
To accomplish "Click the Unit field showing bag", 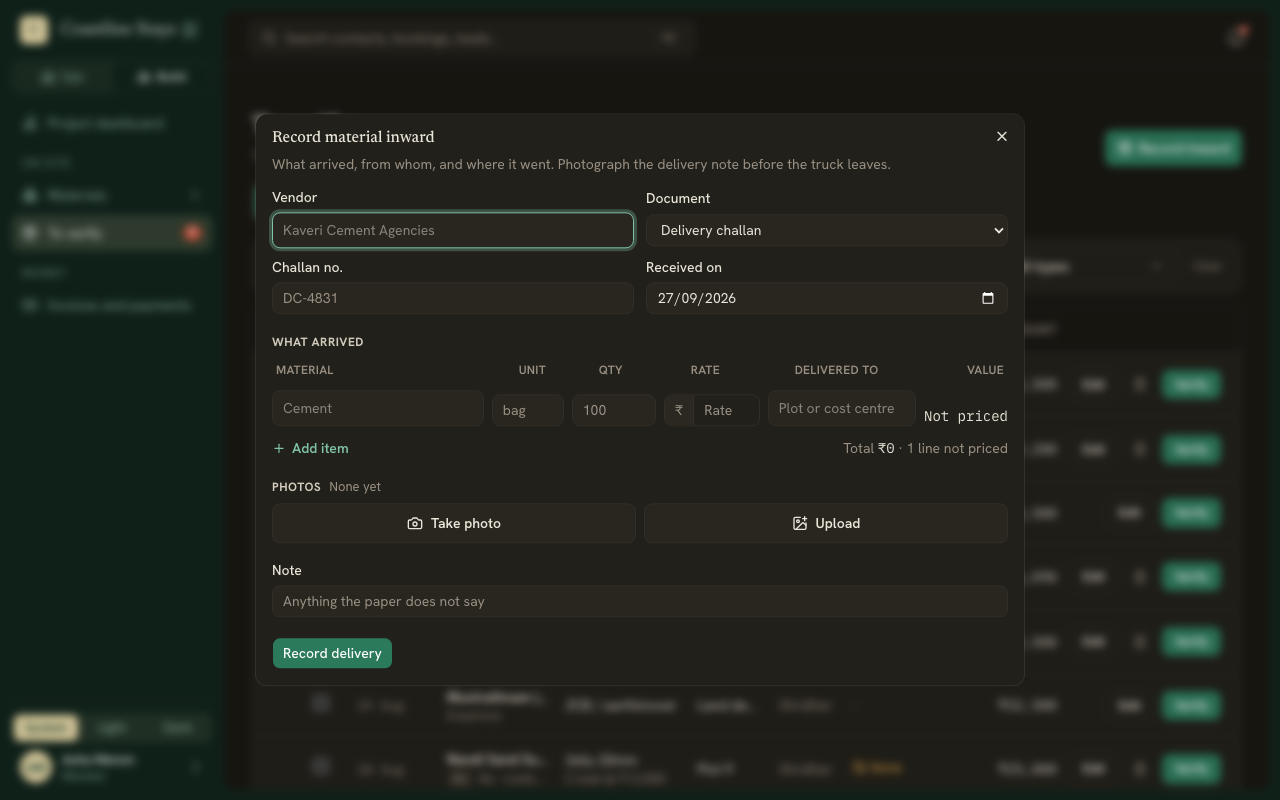I will [x=528, y=410].
